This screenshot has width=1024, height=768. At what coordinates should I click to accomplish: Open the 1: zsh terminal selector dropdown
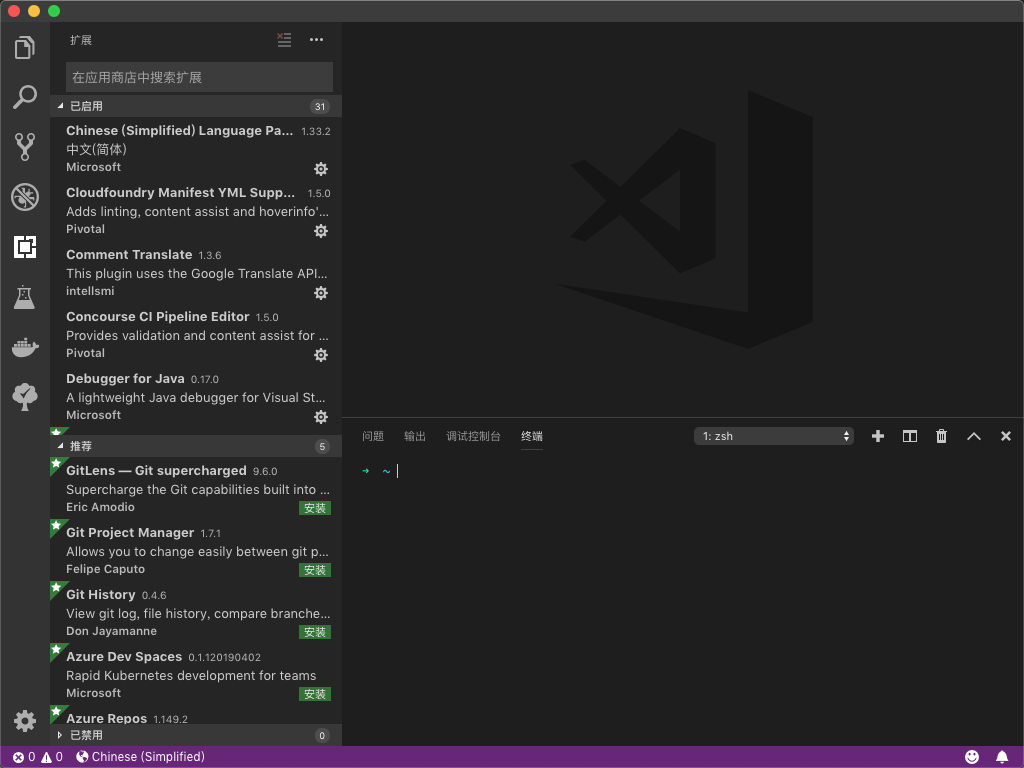click(774, 435)
